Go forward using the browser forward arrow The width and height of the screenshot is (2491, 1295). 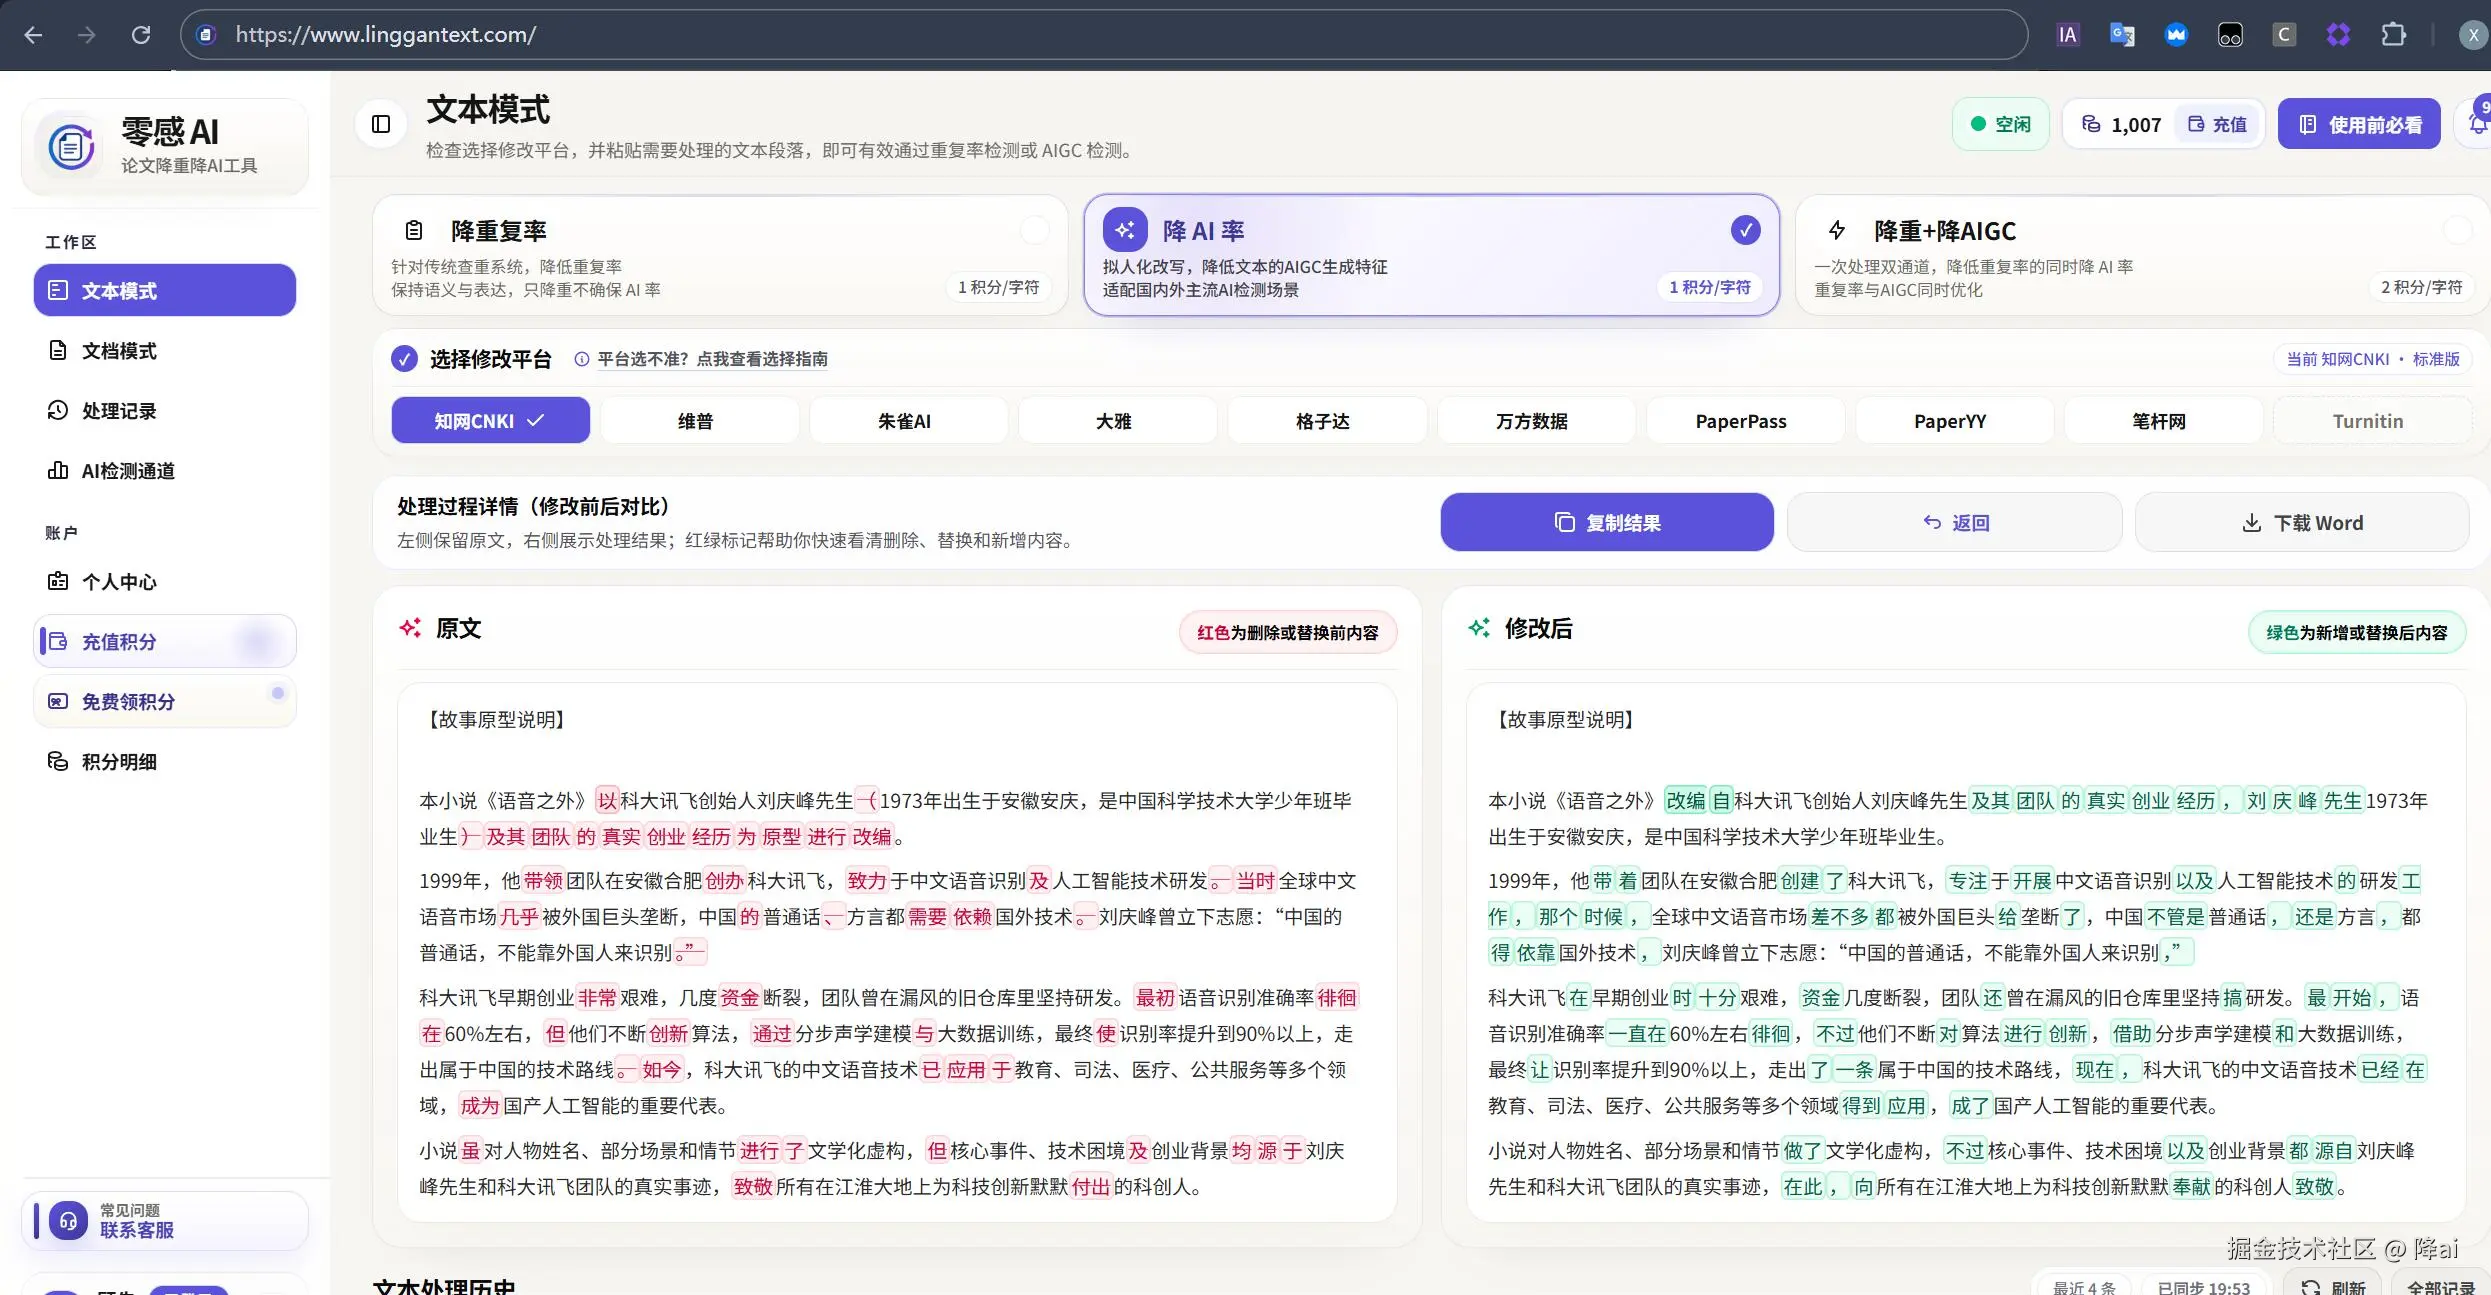pyautogui.click(x=87, y=35)
